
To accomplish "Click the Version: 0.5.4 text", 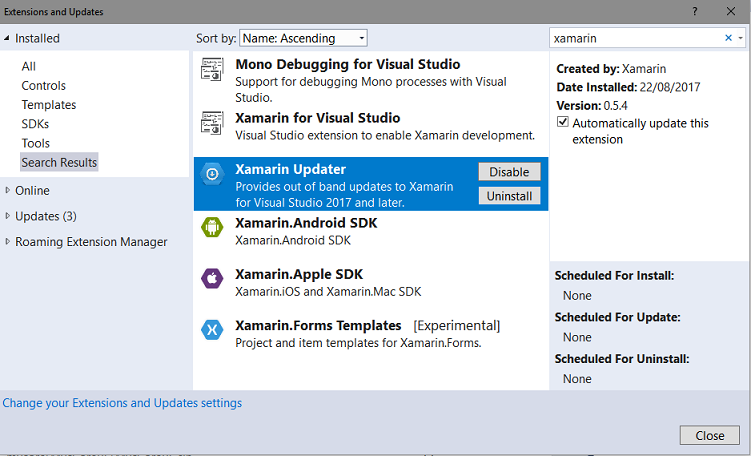I will (592, 105).
